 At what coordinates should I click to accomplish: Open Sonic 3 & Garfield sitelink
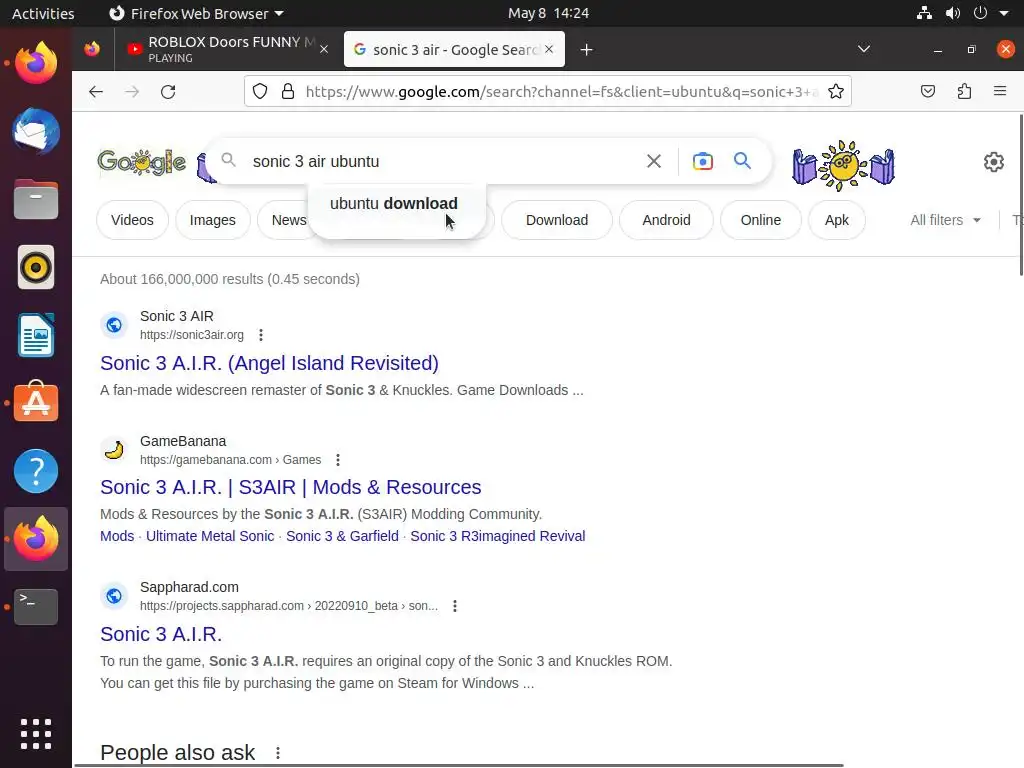coord(342,536)
